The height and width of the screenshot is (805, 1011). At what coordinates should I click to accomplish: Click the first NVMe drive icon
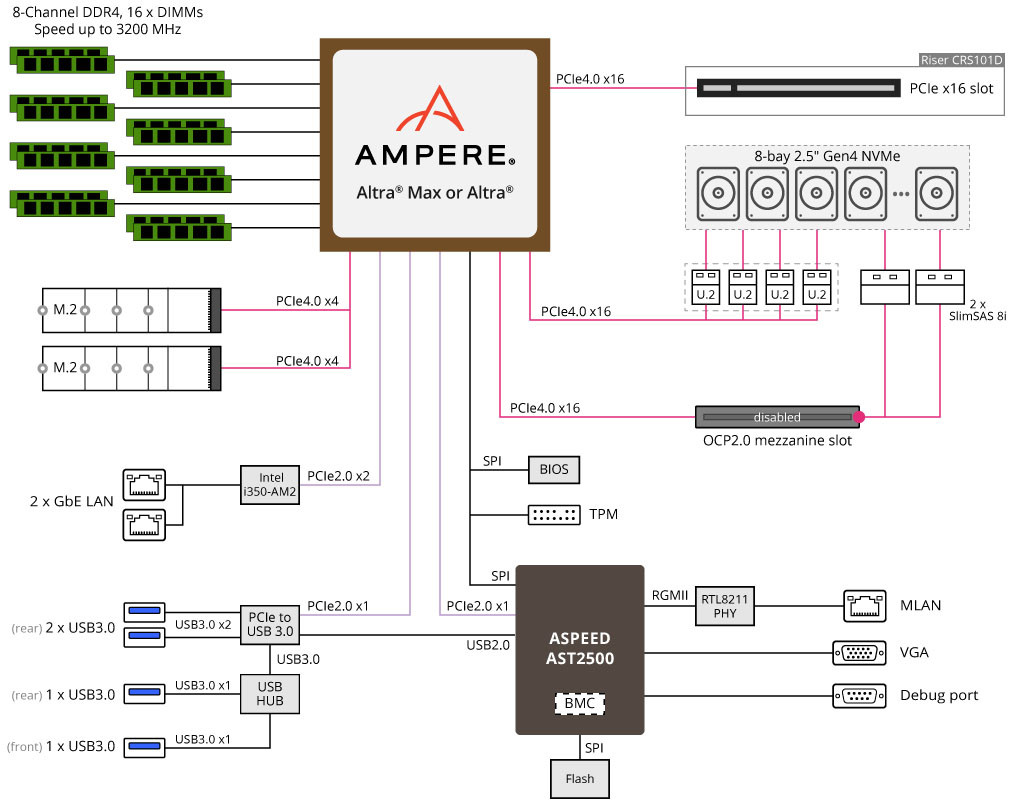pyautogui.click(x=718, y=193)
